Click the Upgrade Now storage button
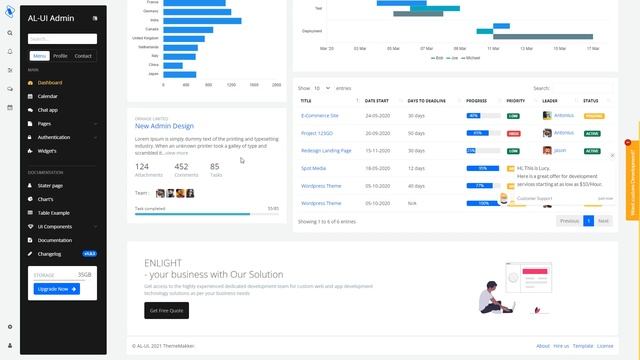Image resolution: width=640 pixels, height=360 pixels. pos(57,289)
